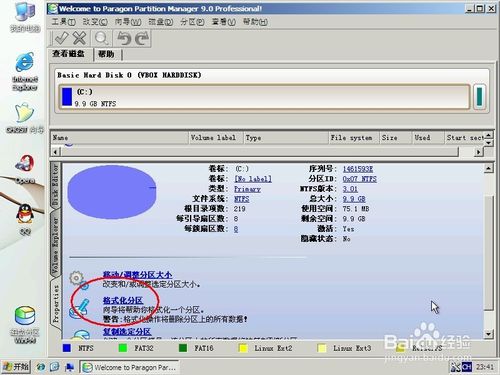500x375 pixels.
Task: Click the [No label] volume label link
Action: [253, 179]
